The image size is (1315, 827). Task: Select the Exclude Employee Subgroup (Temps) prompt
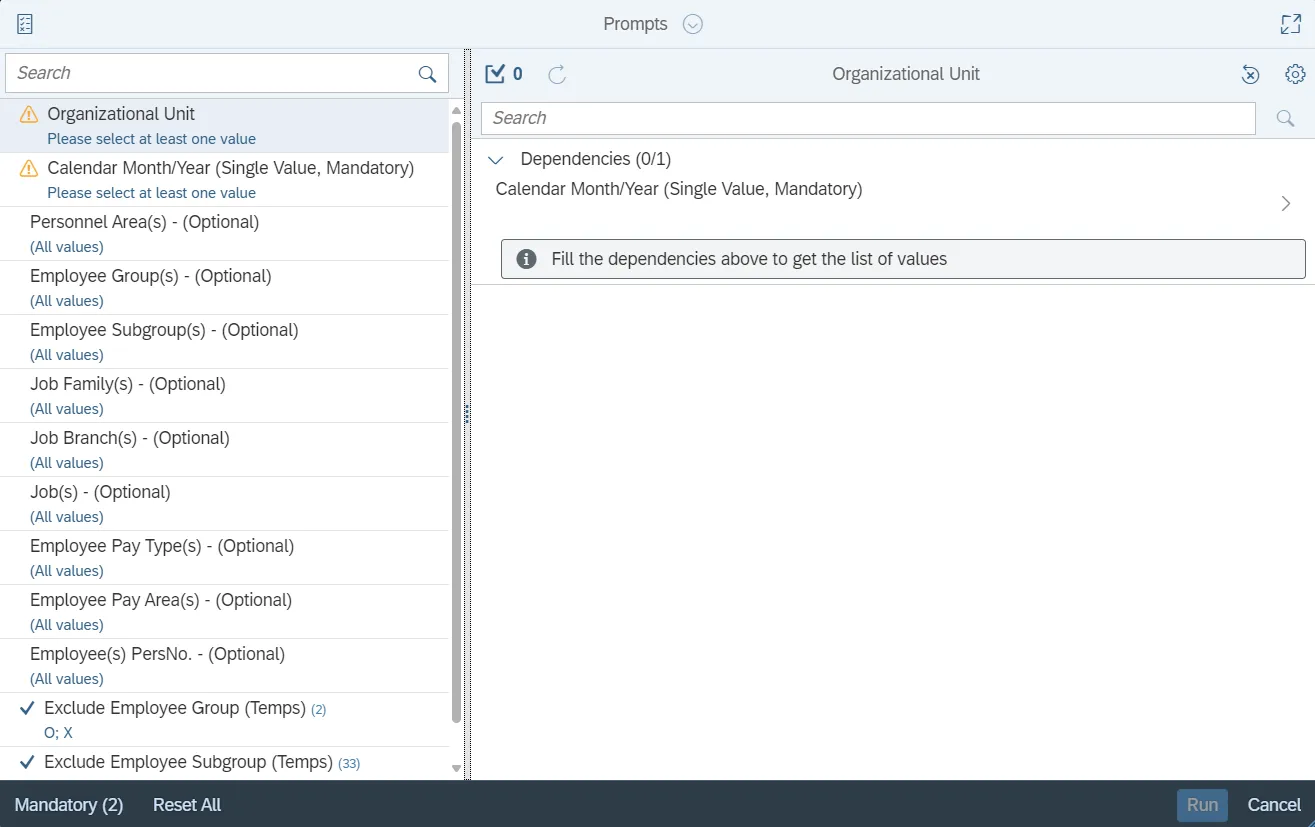tap(188, 762)
